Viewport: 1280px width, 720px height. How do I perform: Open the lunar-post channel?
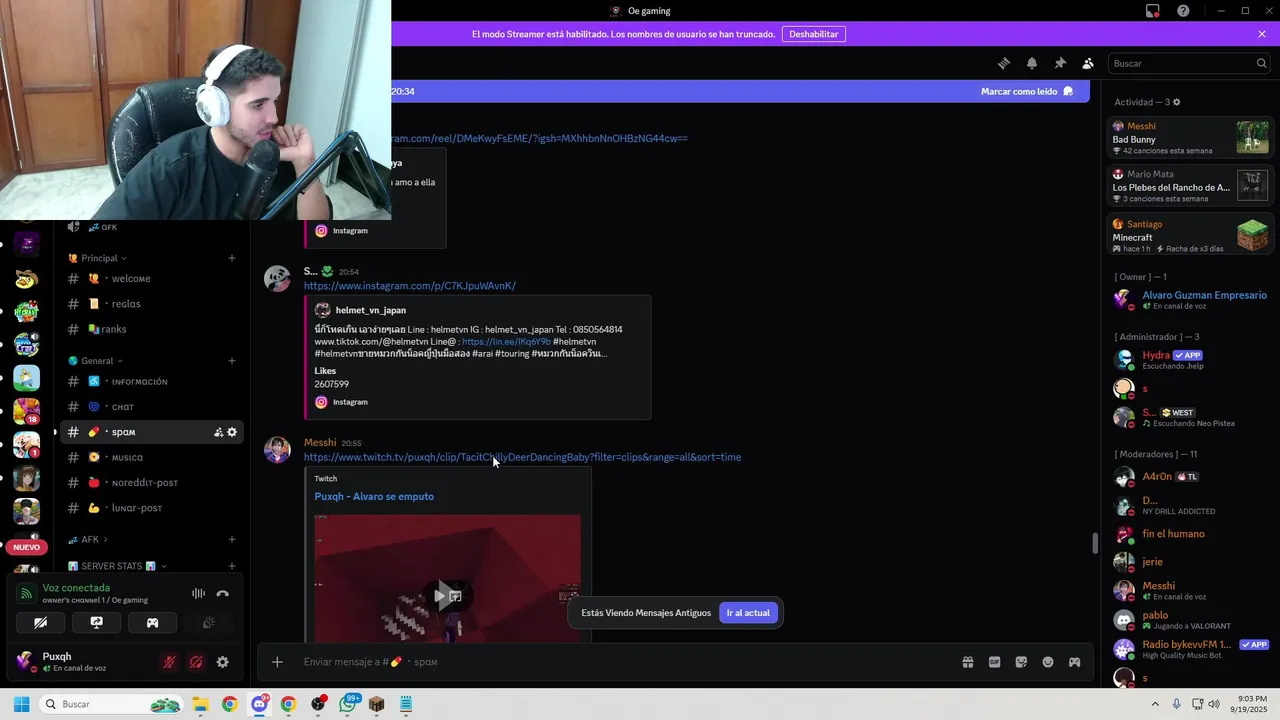tap(152, 508)
